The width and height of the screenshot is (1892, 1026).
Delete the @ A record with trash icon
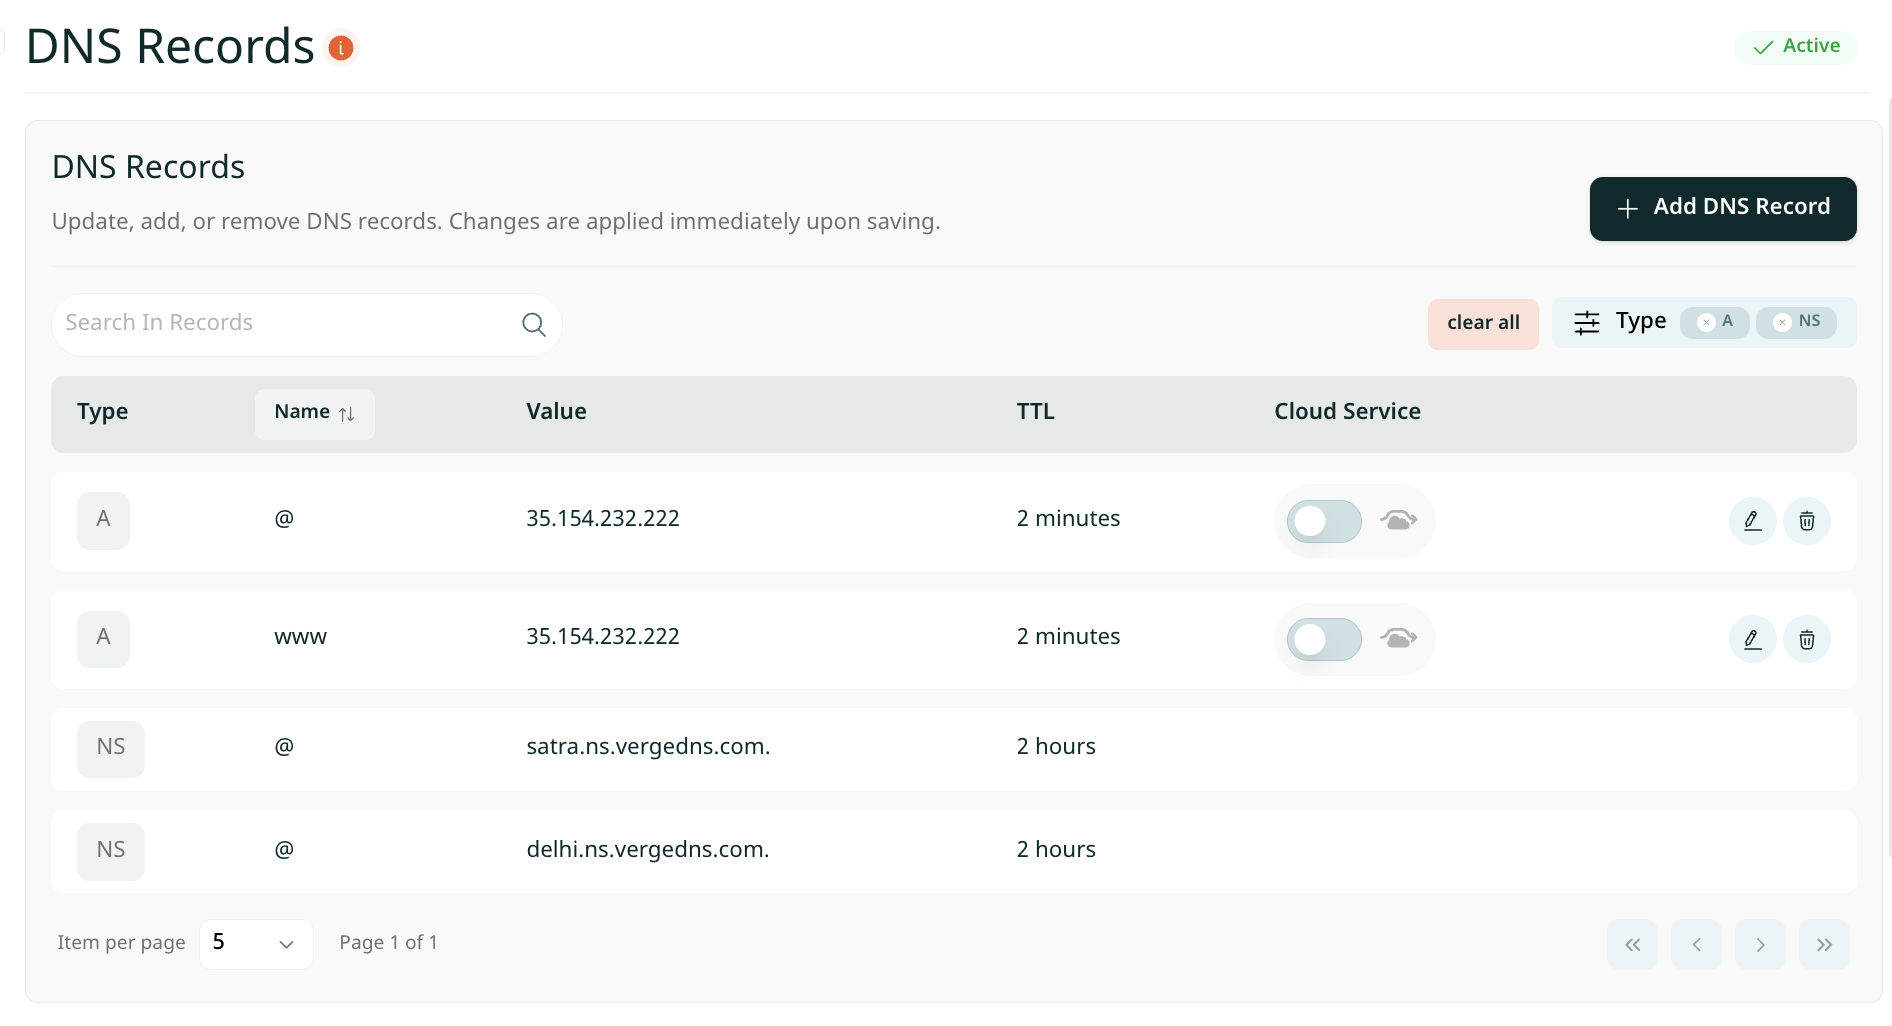pos(1806,521)
